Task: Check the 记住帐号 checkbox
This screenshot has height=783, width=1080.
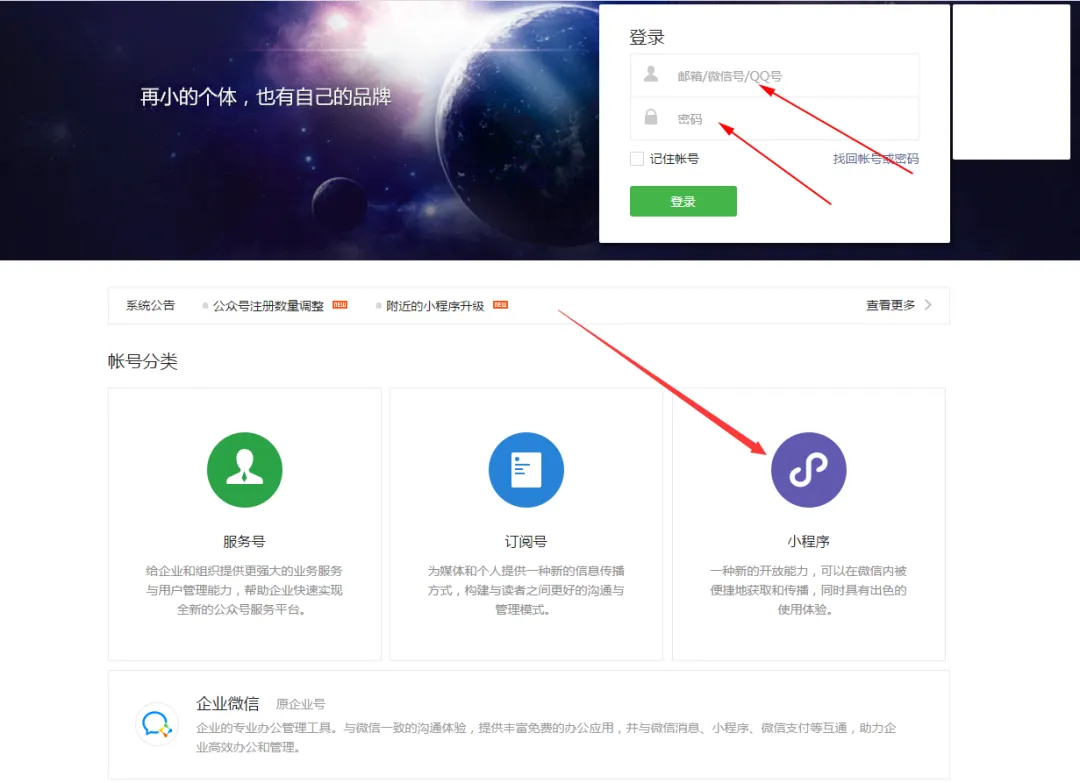Action: point(637,159)
